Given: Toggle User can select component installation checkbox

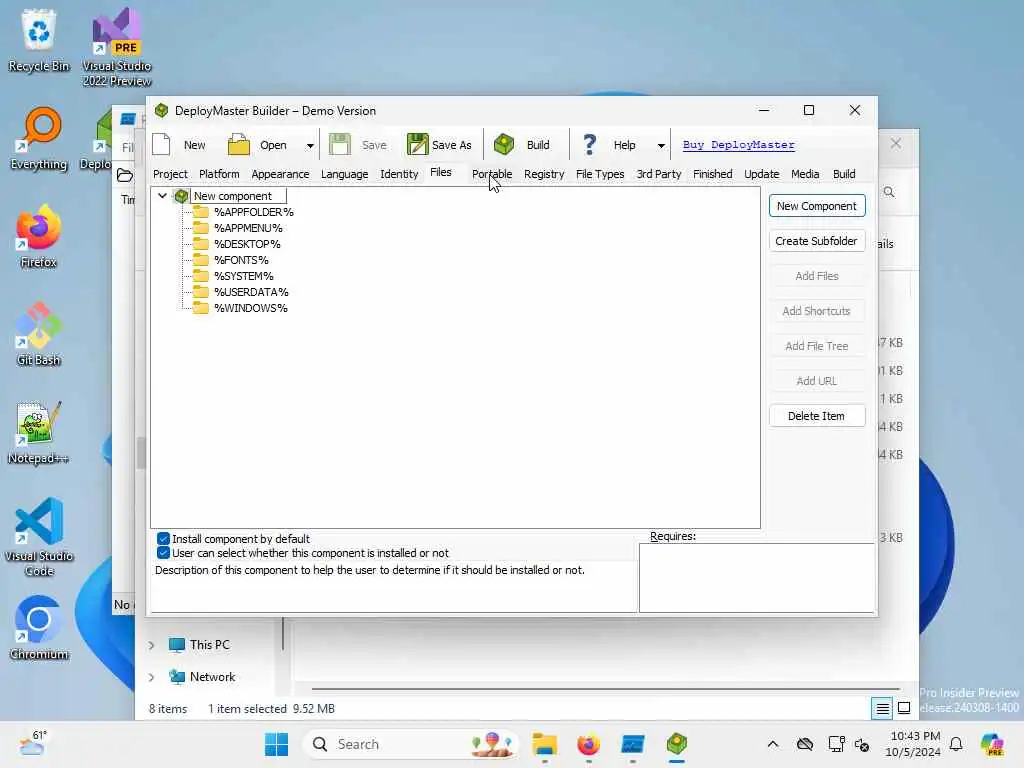Looking at the screenshot, I should click(163, 553).
